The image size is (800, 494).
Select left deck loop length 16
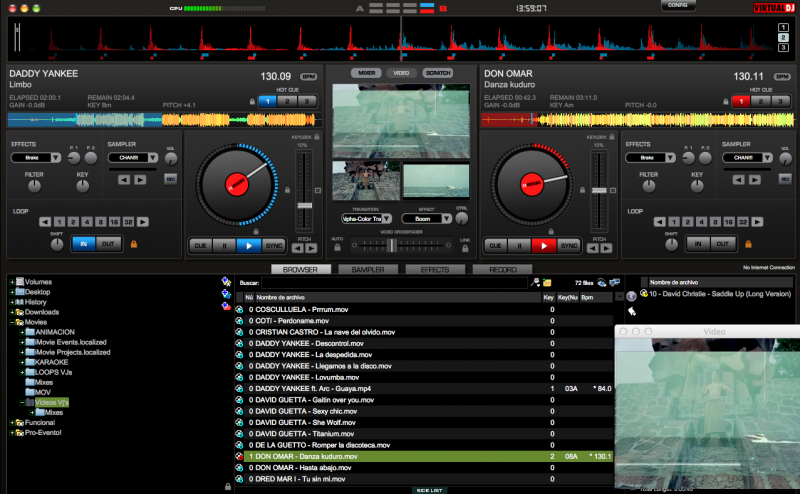pyautogui.click(x=114, y=222)
